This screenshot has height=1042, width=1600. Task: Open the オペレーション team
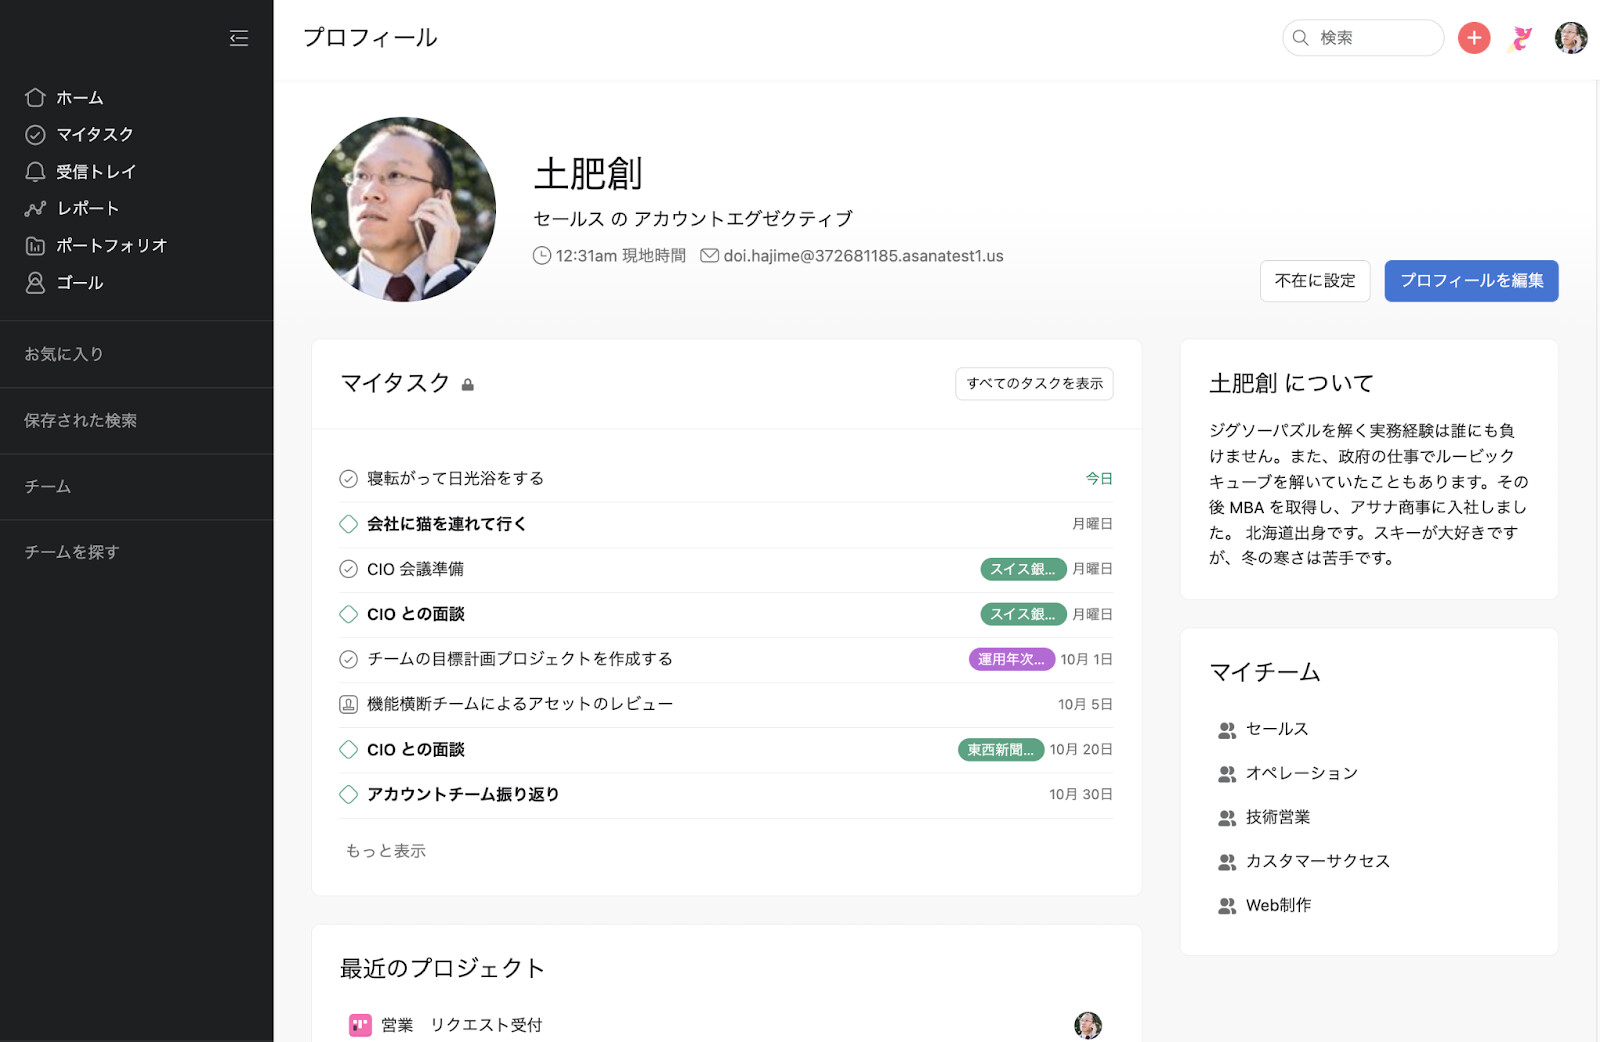[1302, 773]
